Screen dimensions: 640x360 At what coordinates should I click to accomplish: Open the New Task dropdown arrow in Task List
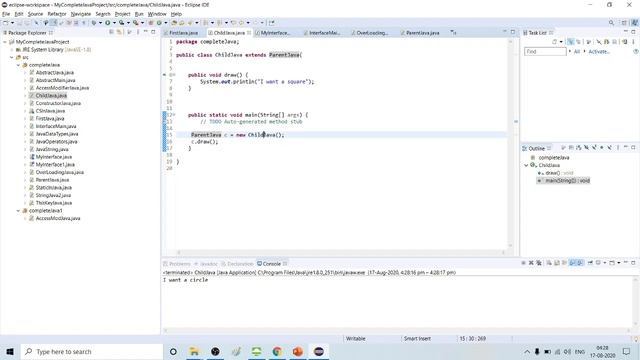tap(561, 42)
